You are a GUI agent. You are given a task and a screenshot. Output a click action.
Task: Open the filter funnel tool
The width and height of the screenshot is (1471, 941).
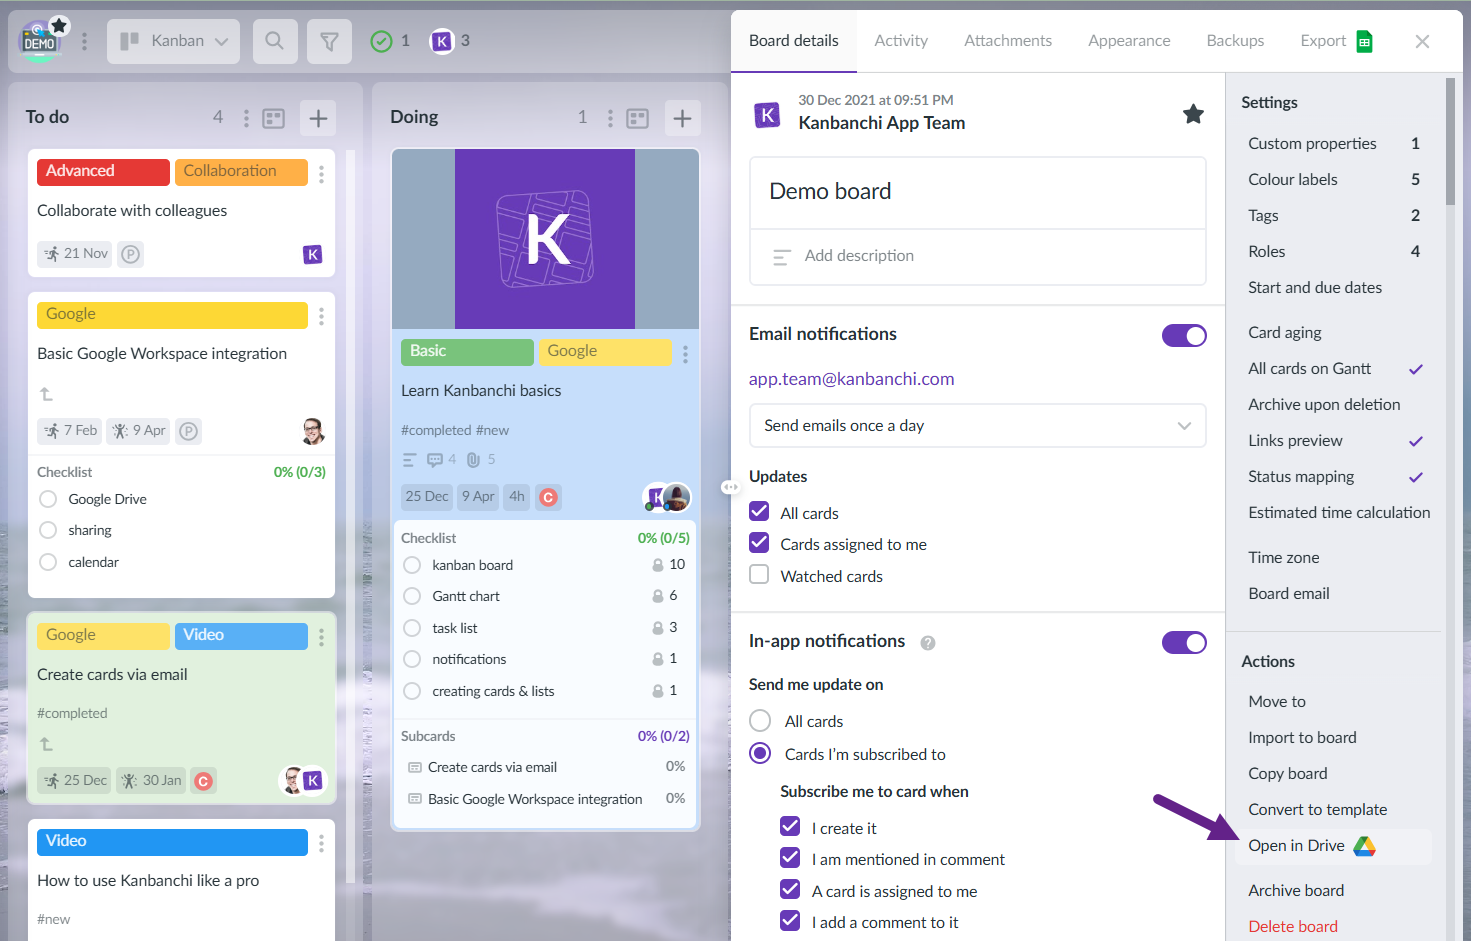(329, 41)
